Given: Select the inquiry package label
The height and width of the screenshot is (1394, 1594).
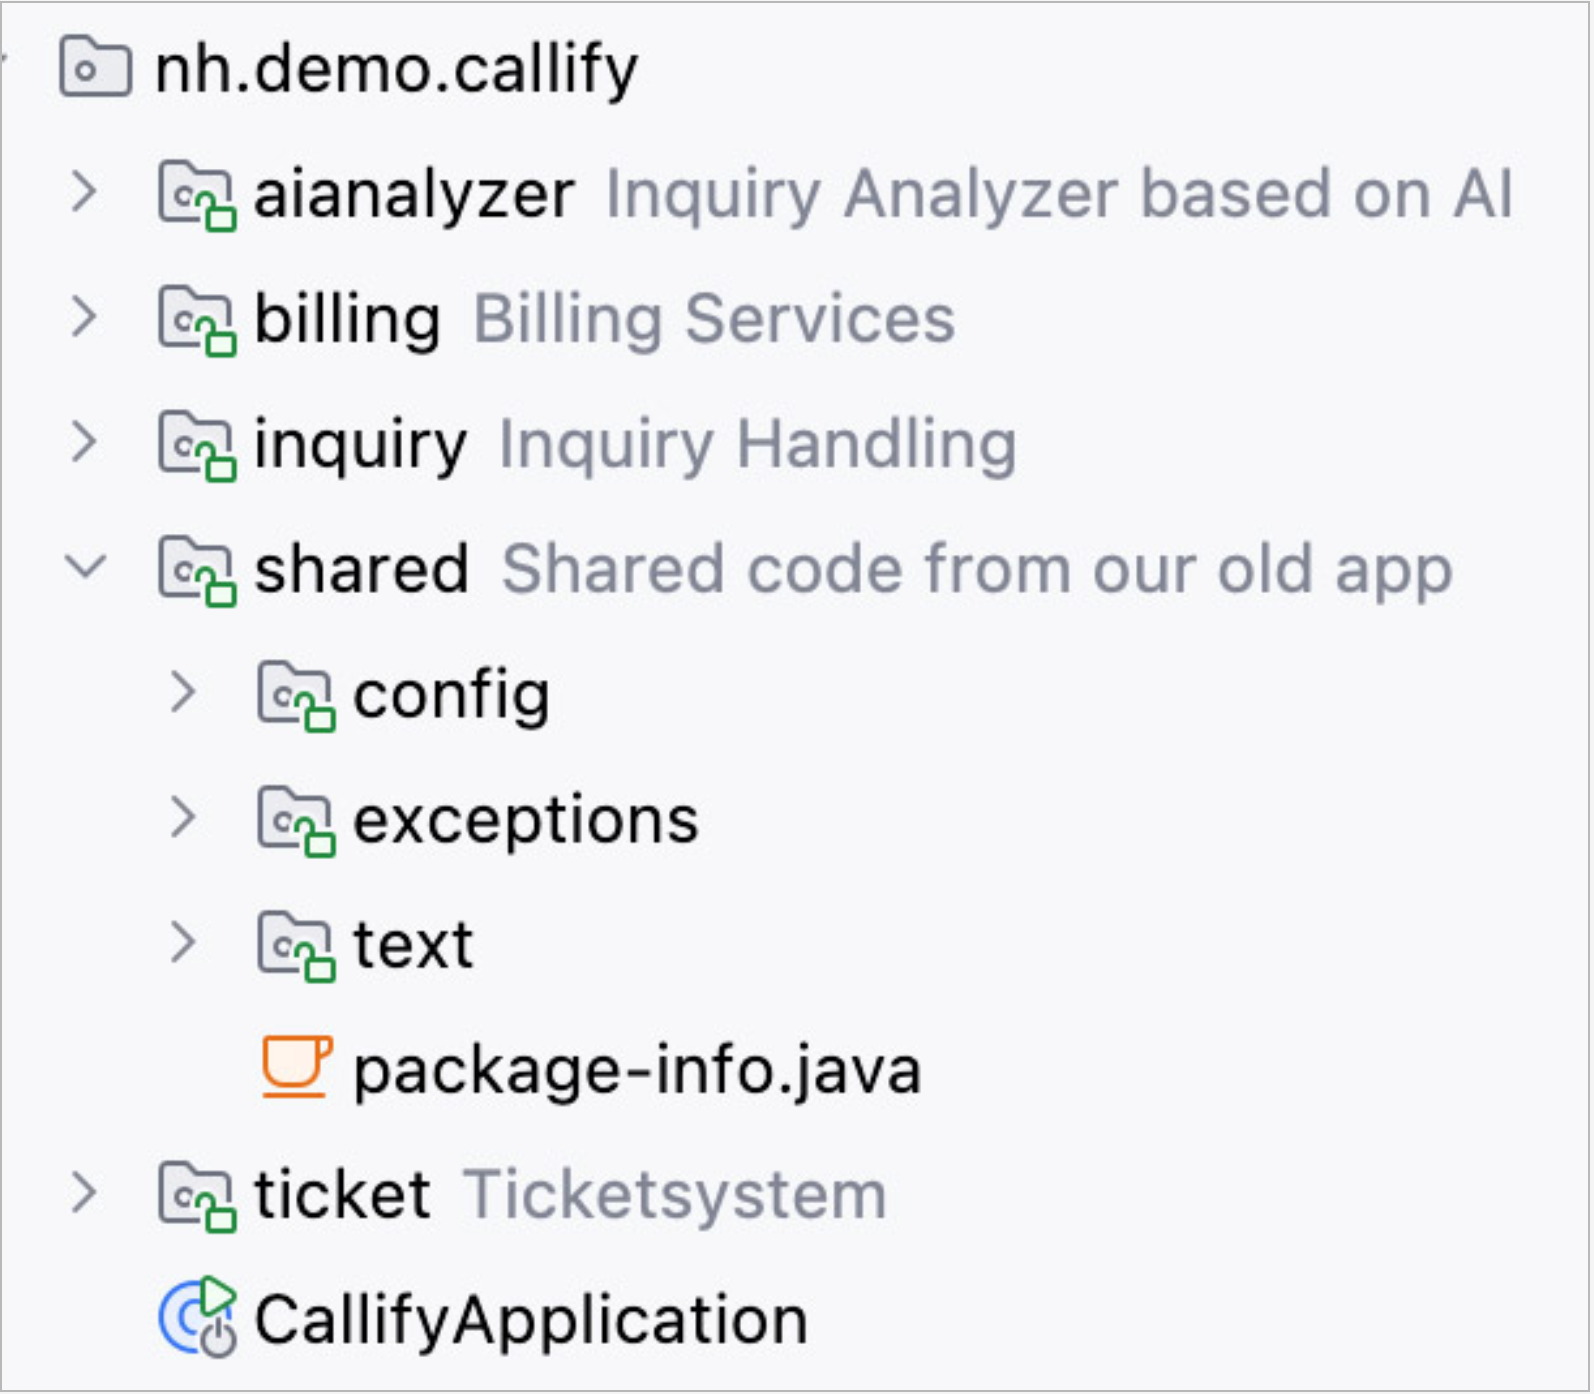Looking at the screenshot, I should coord(360,445).
